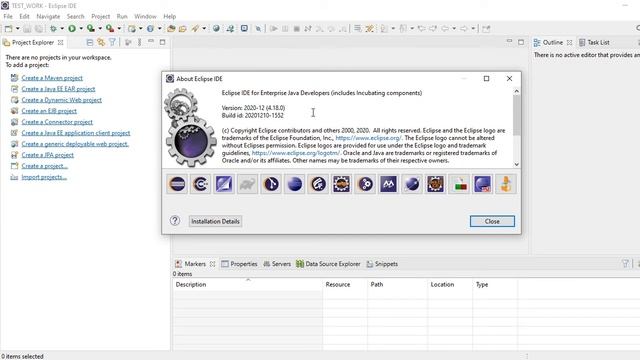Viewport: 640px width, 360px height.
Task: Open the File menu
Action: point(8,16)
